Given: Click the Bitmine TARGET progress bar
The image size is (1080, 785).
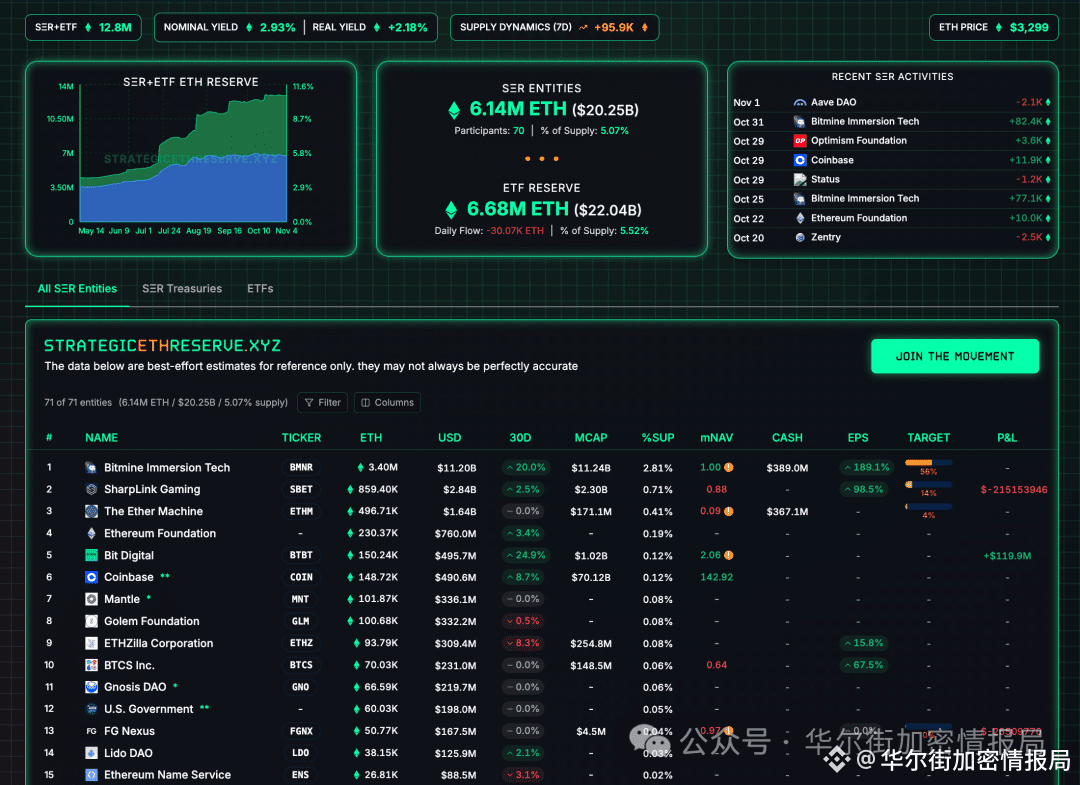Looking at the screenshot, I should coord(928,463).
